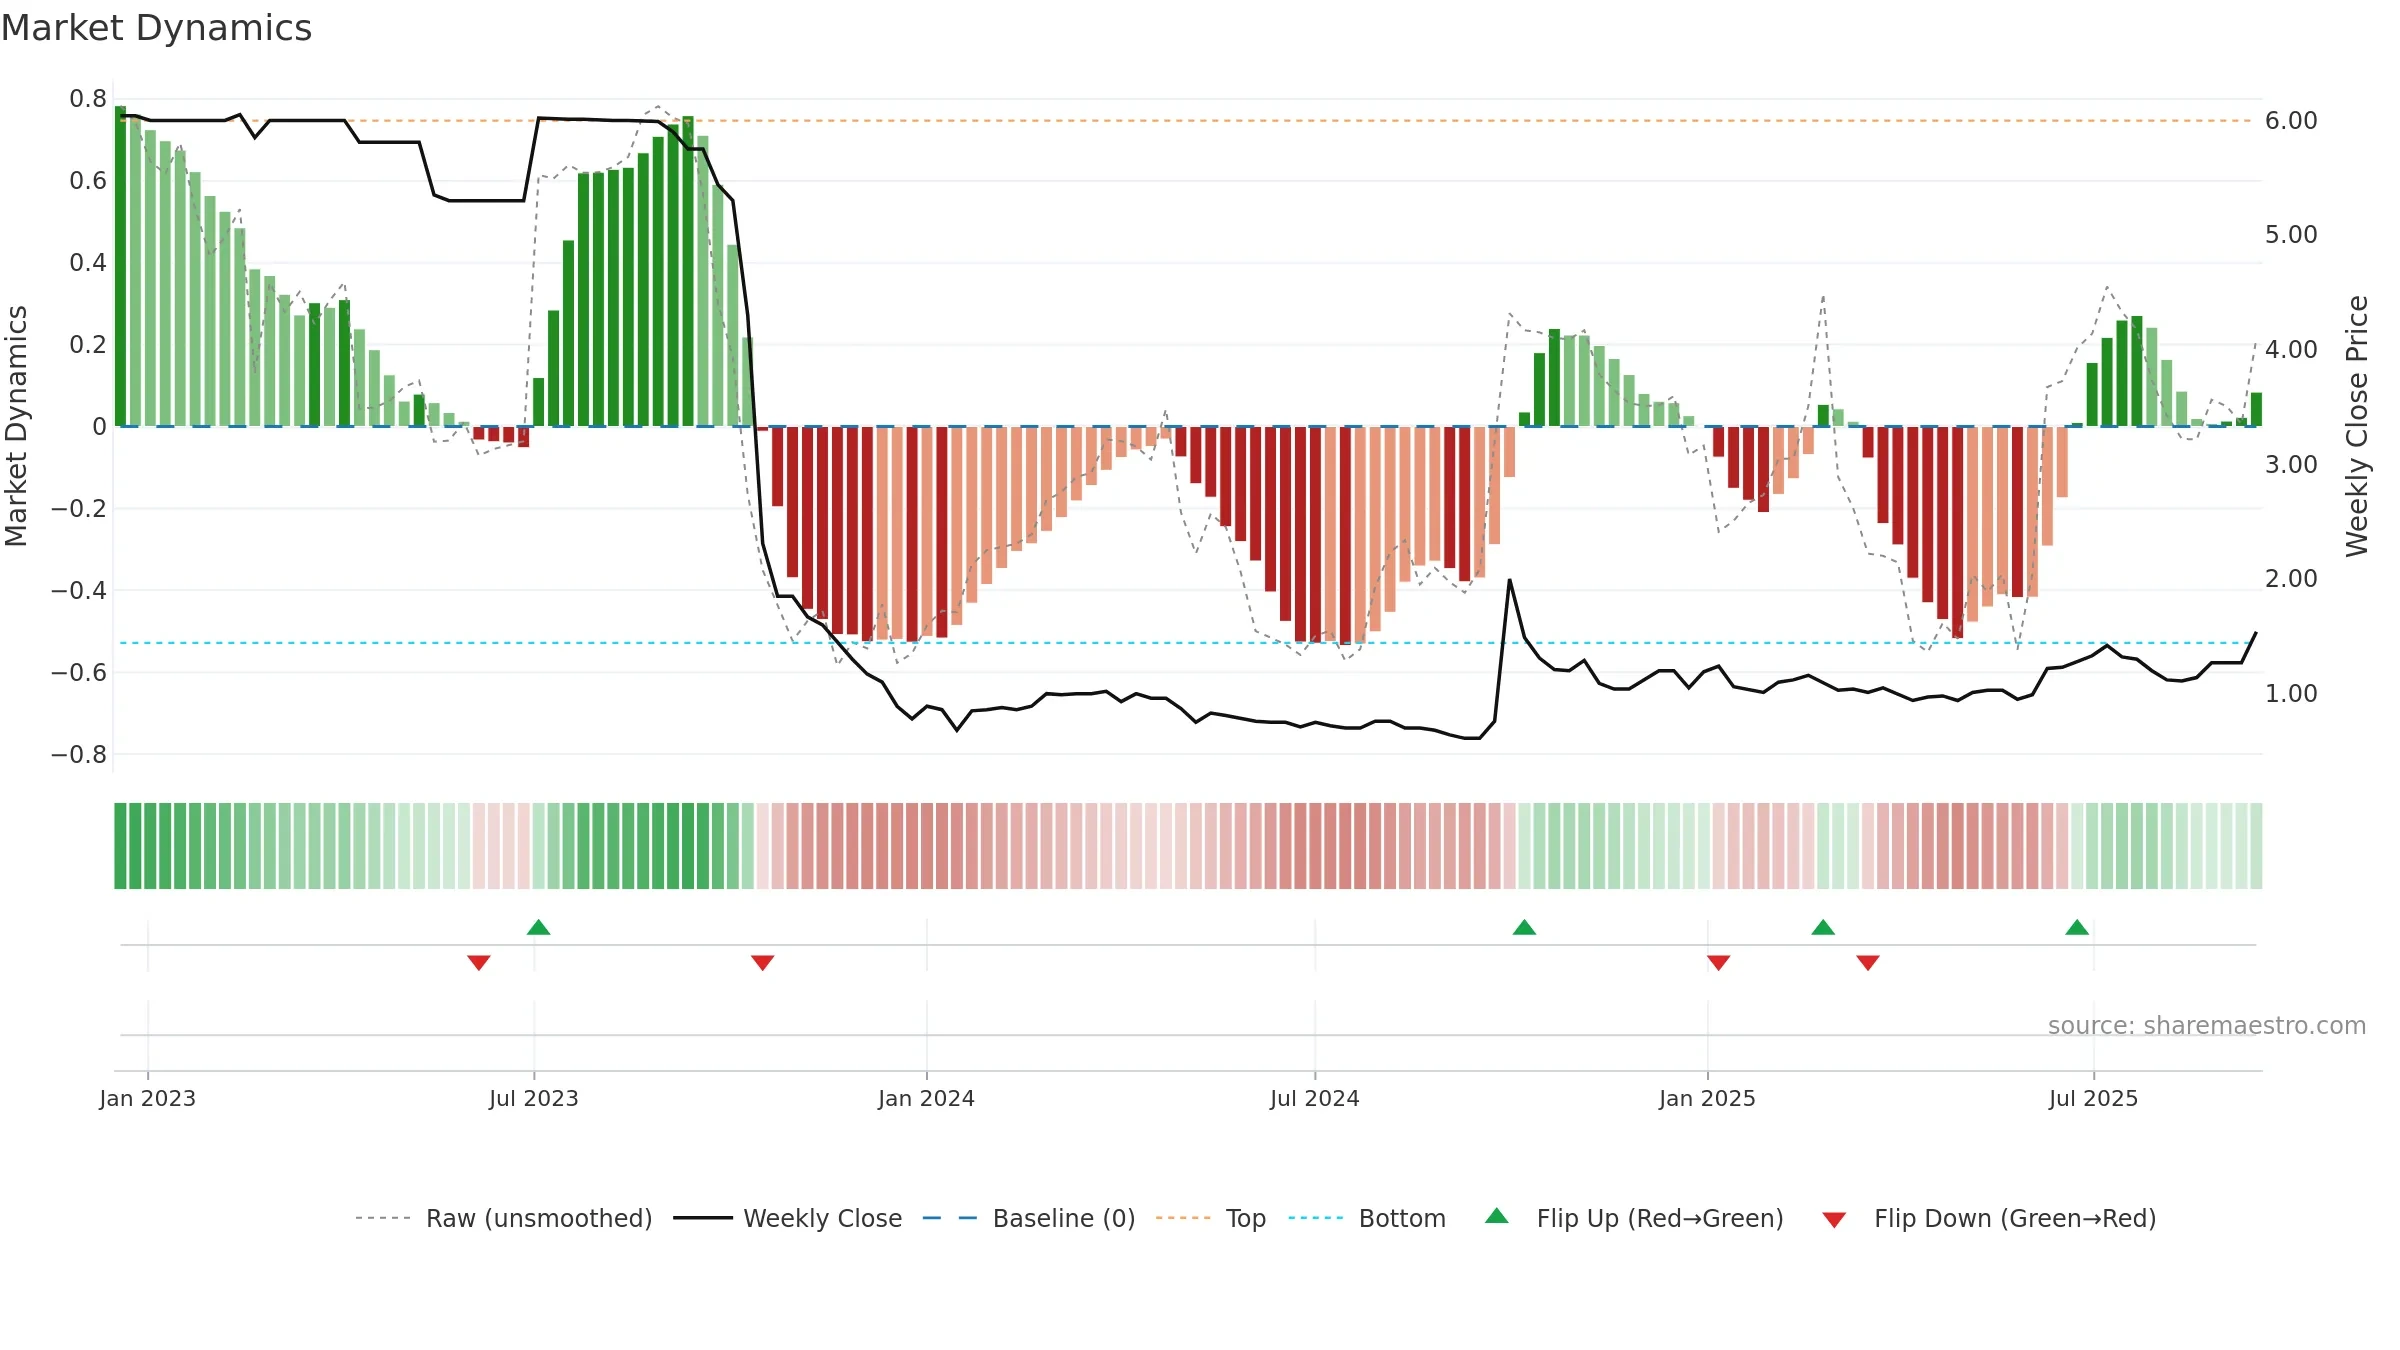Click the 3.00 price axis tick
The image size is (2400, 1350).
tap(2291, 465)
